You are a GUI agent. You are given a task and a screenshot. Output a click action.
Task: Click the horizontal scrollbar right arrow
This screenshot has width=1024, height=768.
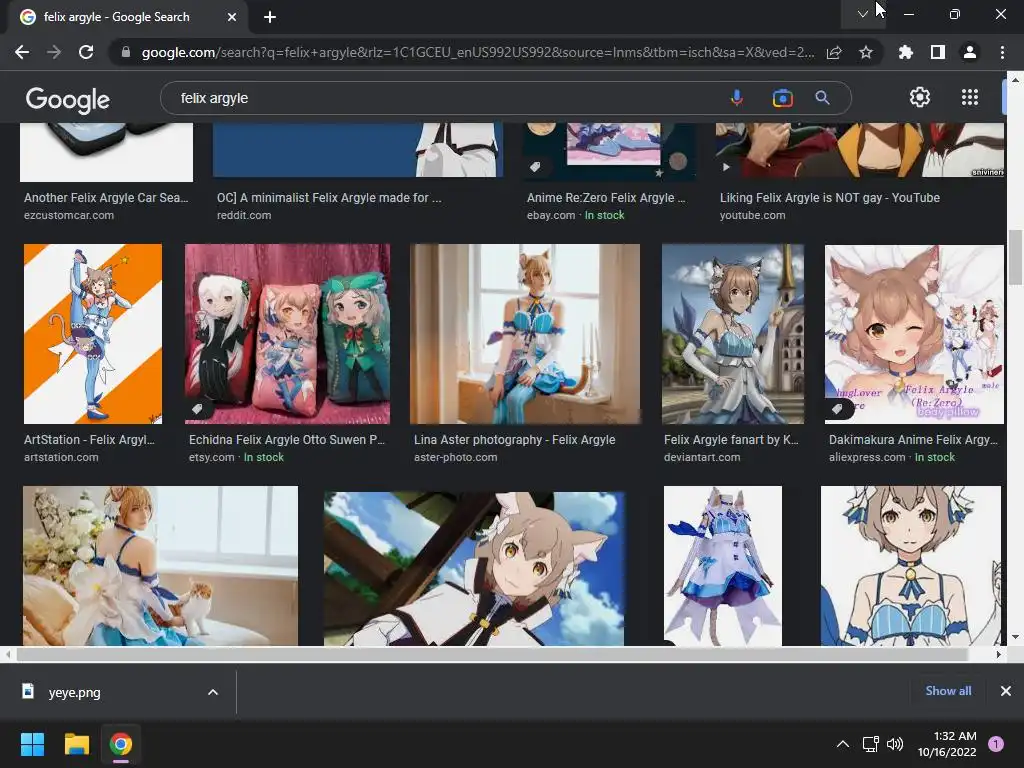[x=999, y=654]
